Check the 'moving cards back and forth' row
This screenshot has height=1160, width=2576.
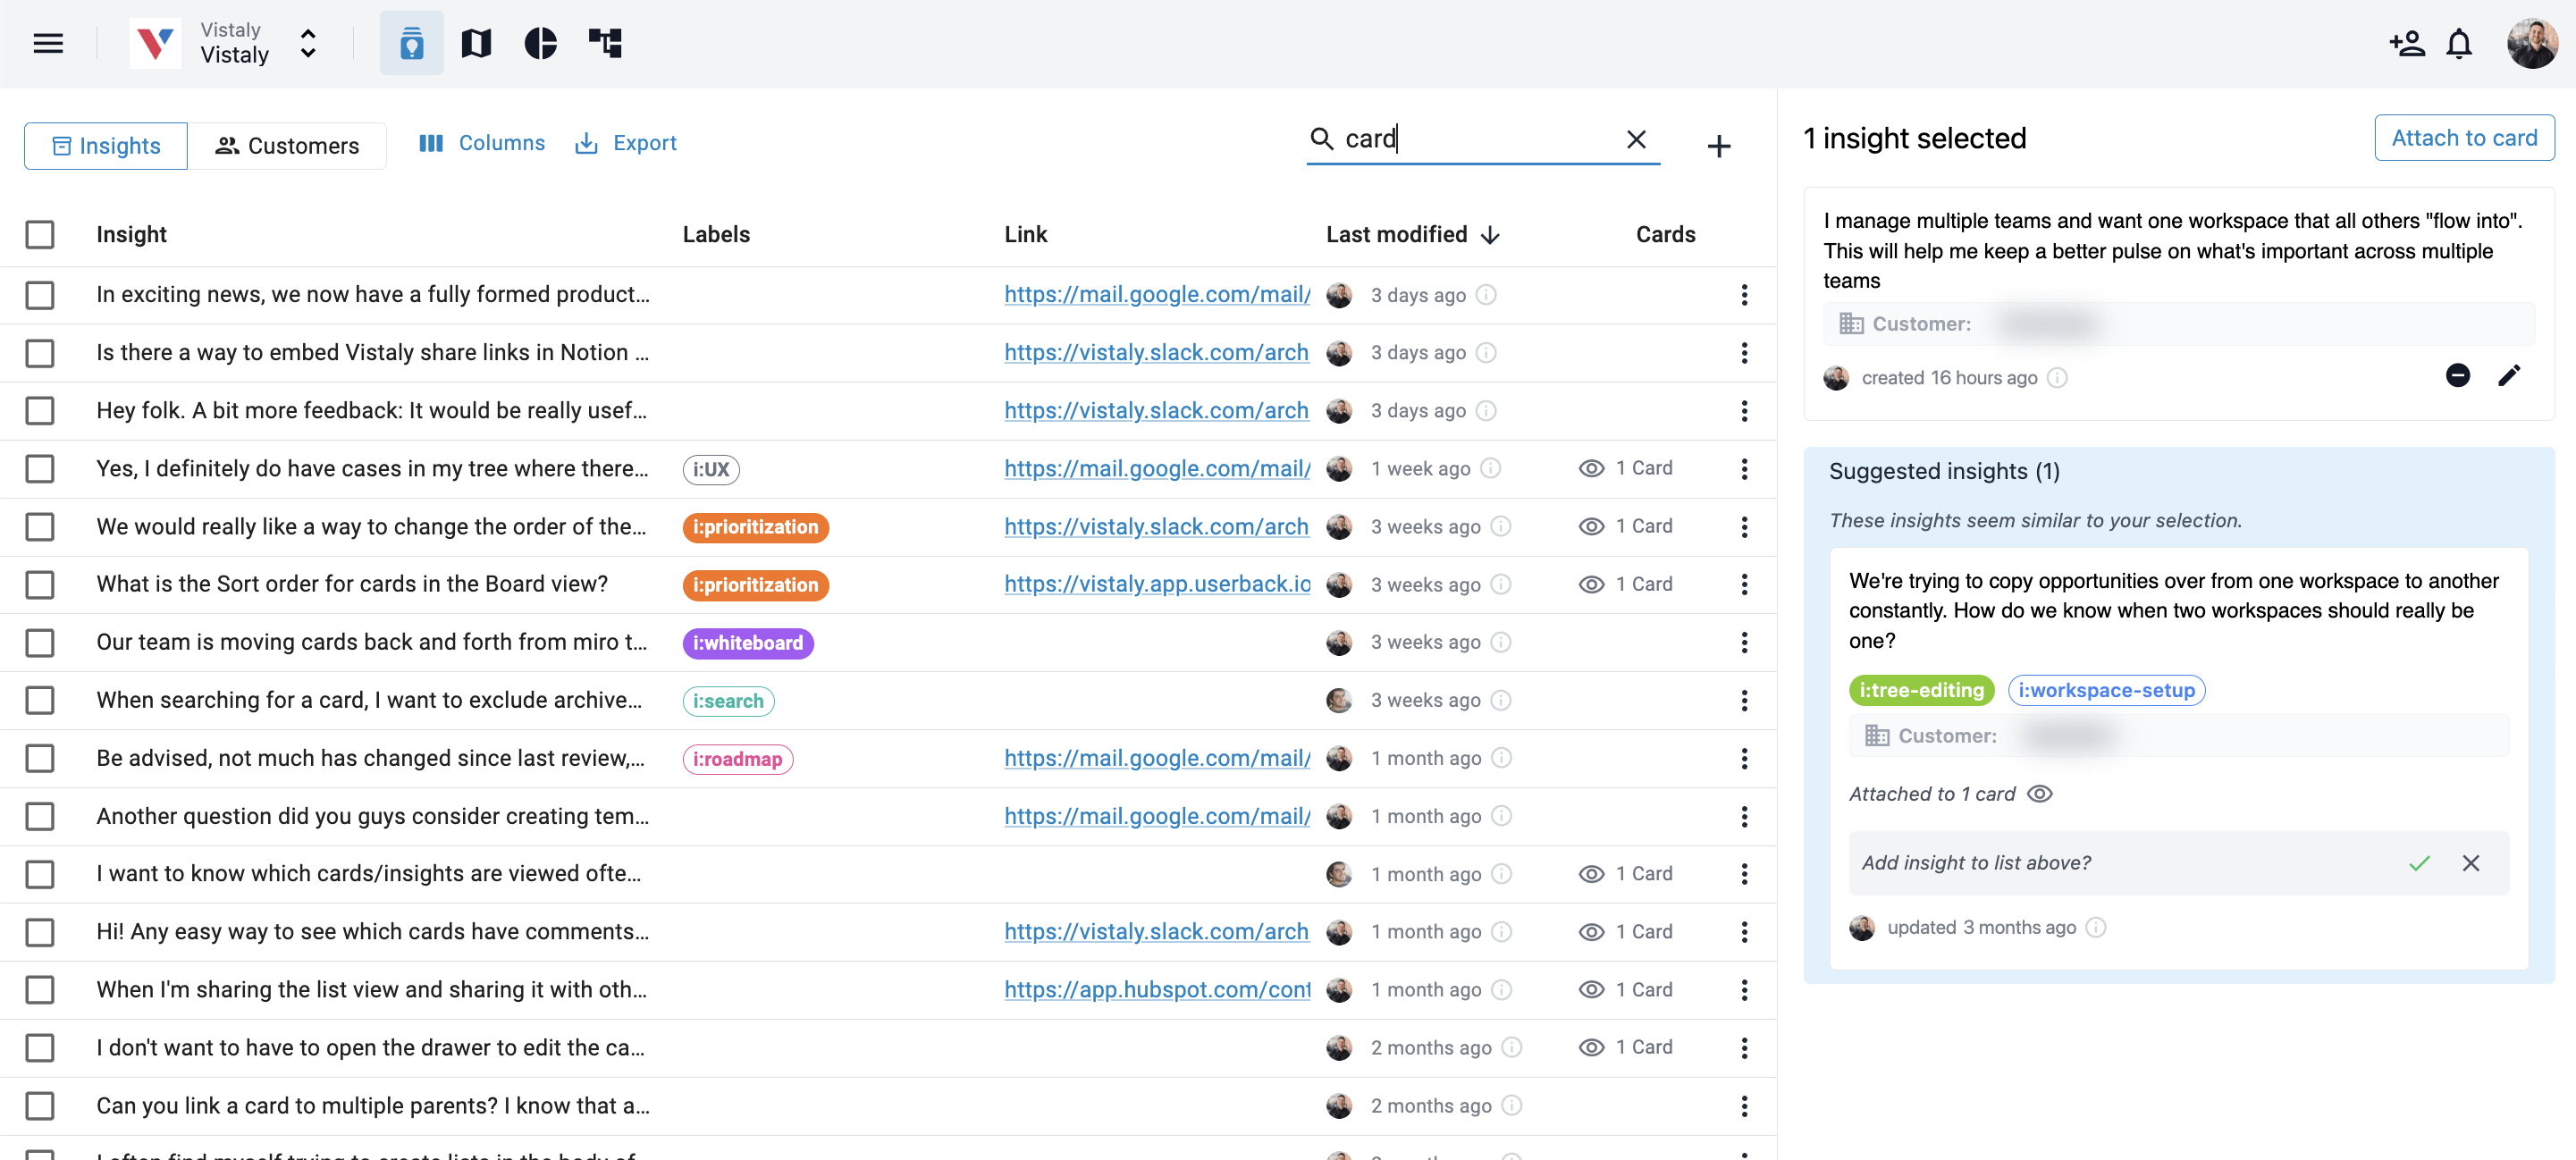(x=40, y=642)
